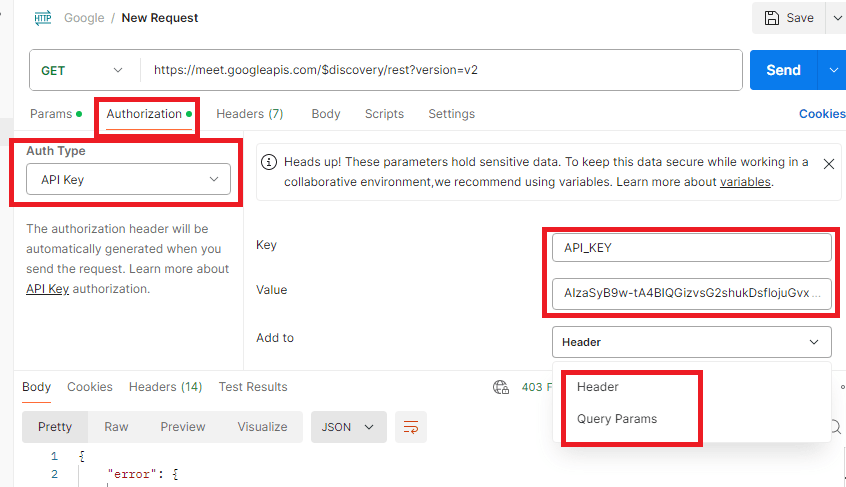Open the Google collection breadcrumb
This screenshot has width=846, height=487.
tap(84, 18)
